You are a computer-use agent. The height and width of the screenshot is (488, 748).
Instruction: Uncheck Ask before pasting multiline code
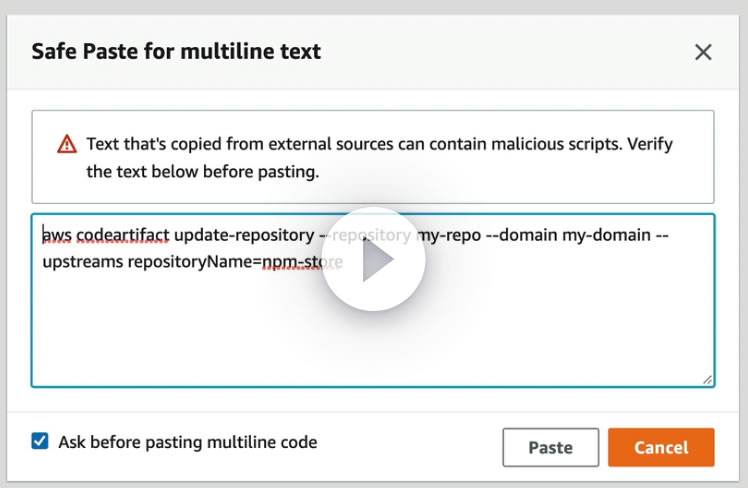point(40,441)
